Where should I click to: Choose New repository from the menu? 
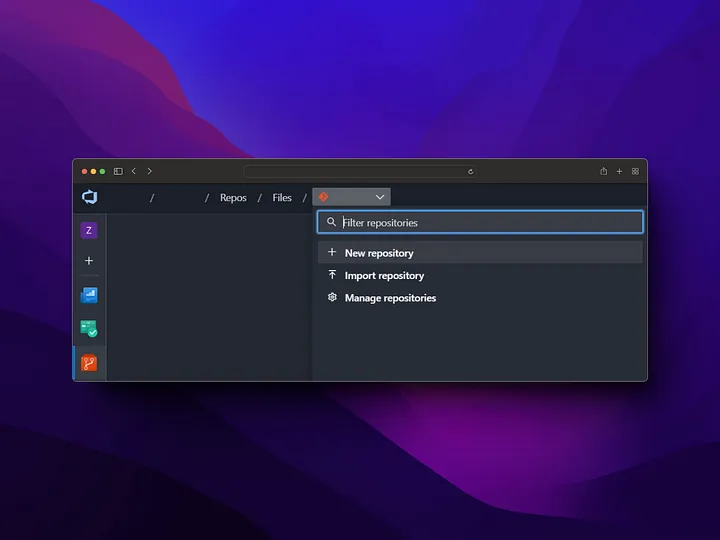point(480,253)
